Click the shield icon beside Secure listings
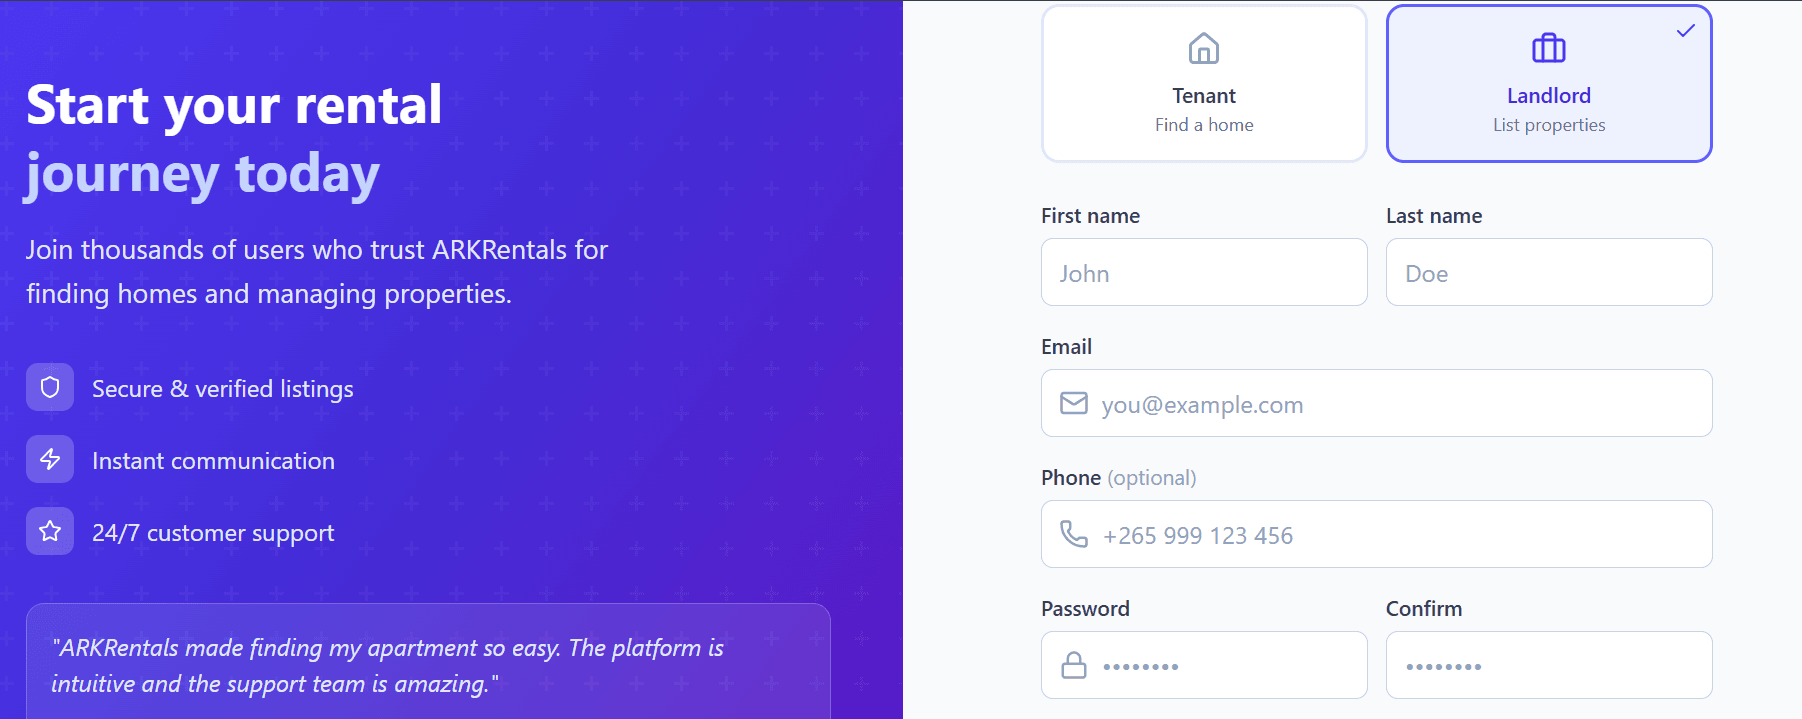 50,387
